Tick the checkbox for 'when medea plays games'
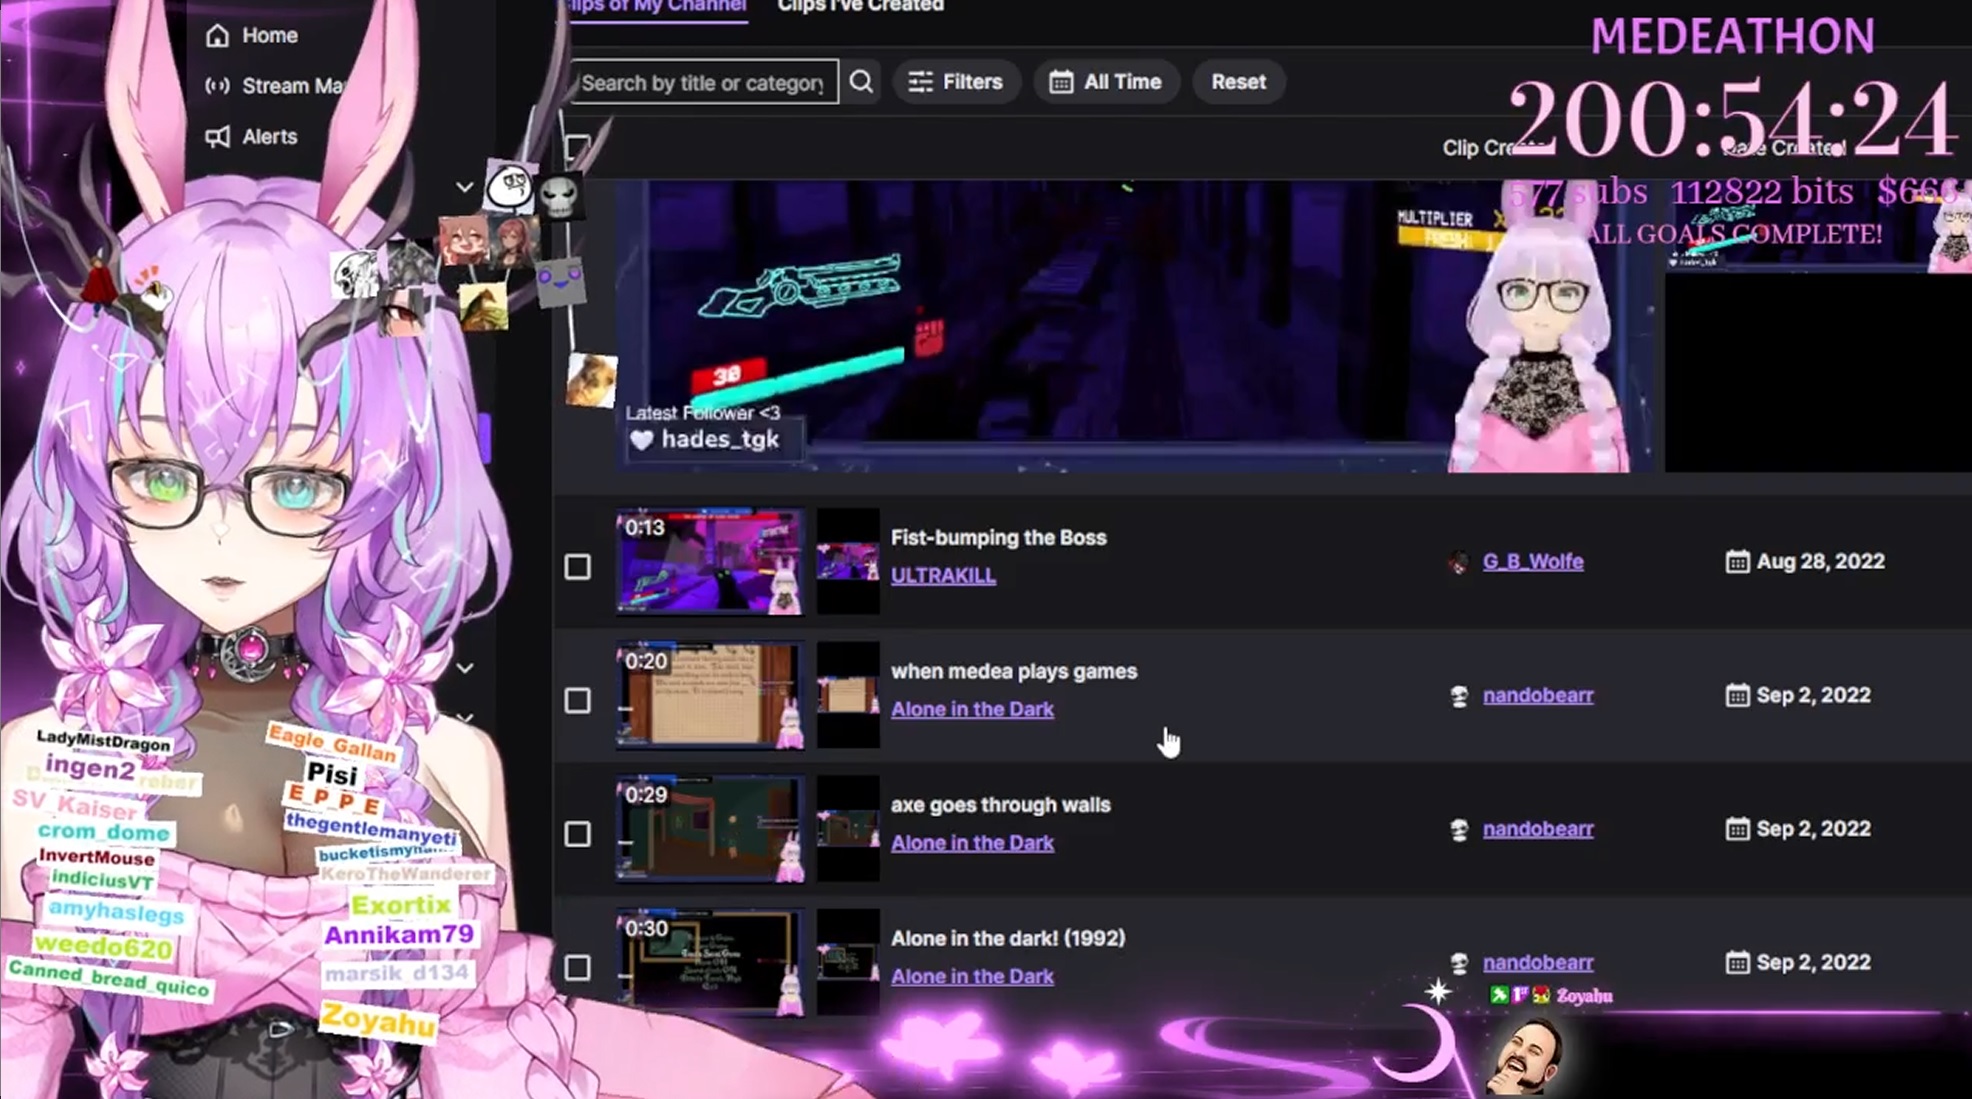This screenshot has height=1099, width=1972. [x=577, y=700]
